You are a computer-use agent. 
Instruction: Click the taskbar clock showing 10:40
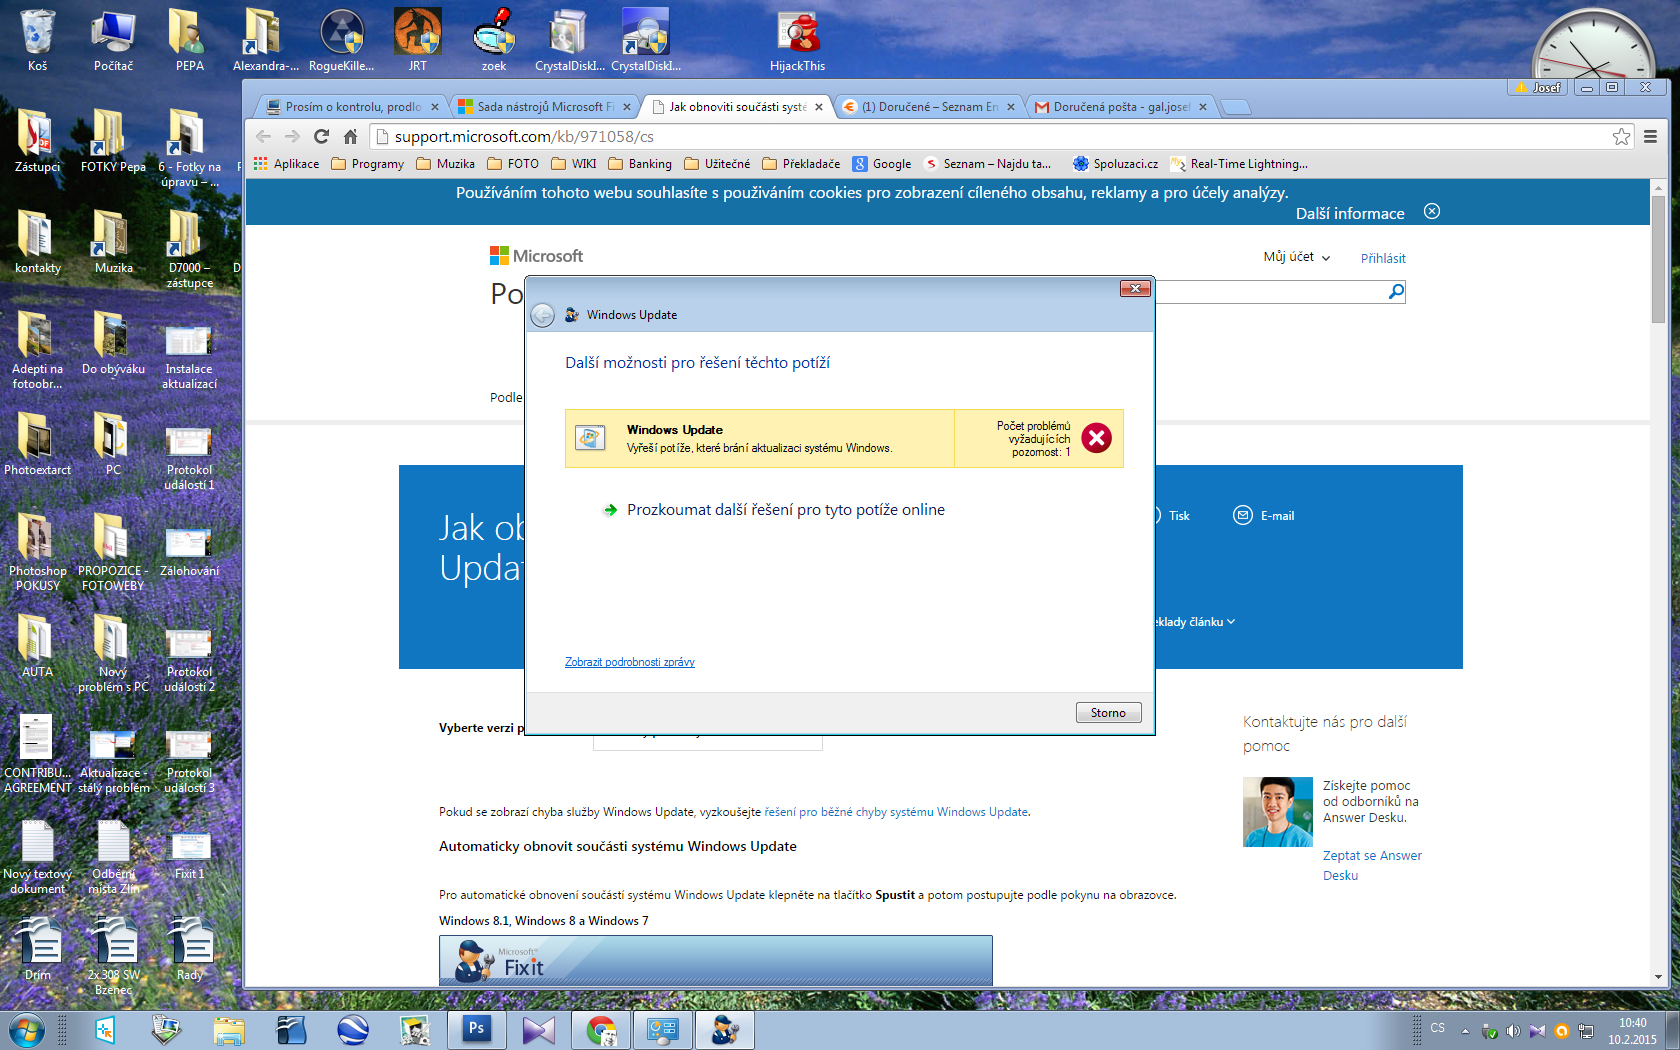(1632, 1031)
